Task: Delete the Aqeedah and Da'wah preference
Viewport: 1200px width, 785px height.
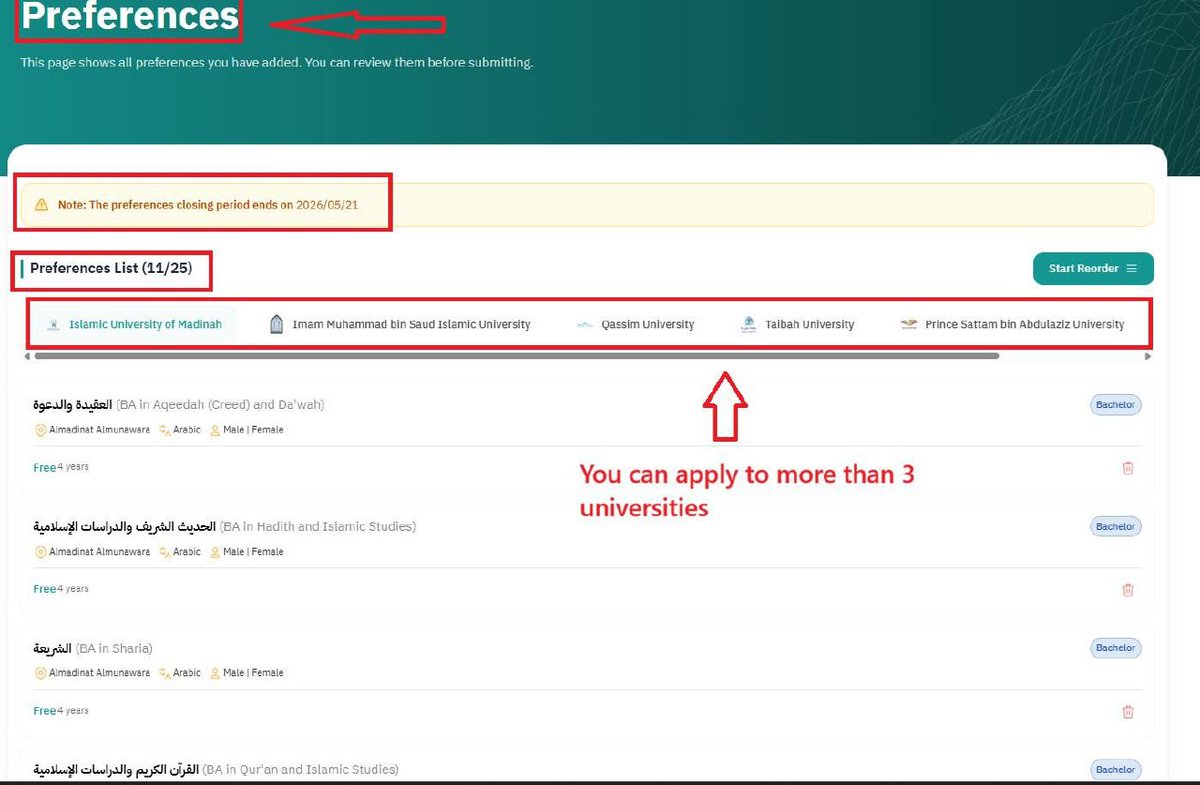Action: (1128, 467)
